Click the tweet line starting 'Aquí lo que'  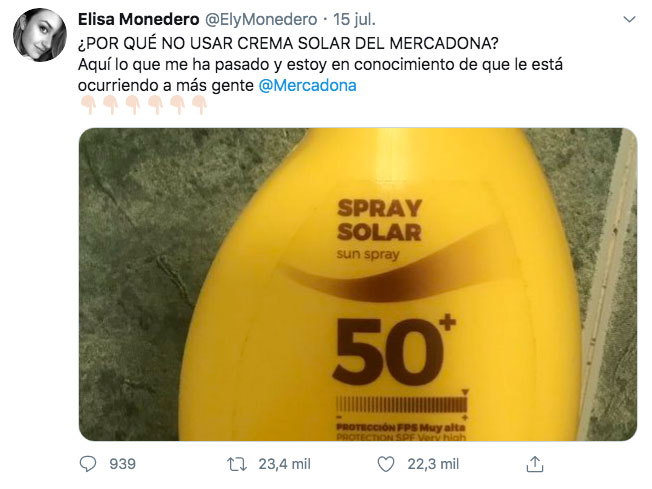[x=320, y=64]
